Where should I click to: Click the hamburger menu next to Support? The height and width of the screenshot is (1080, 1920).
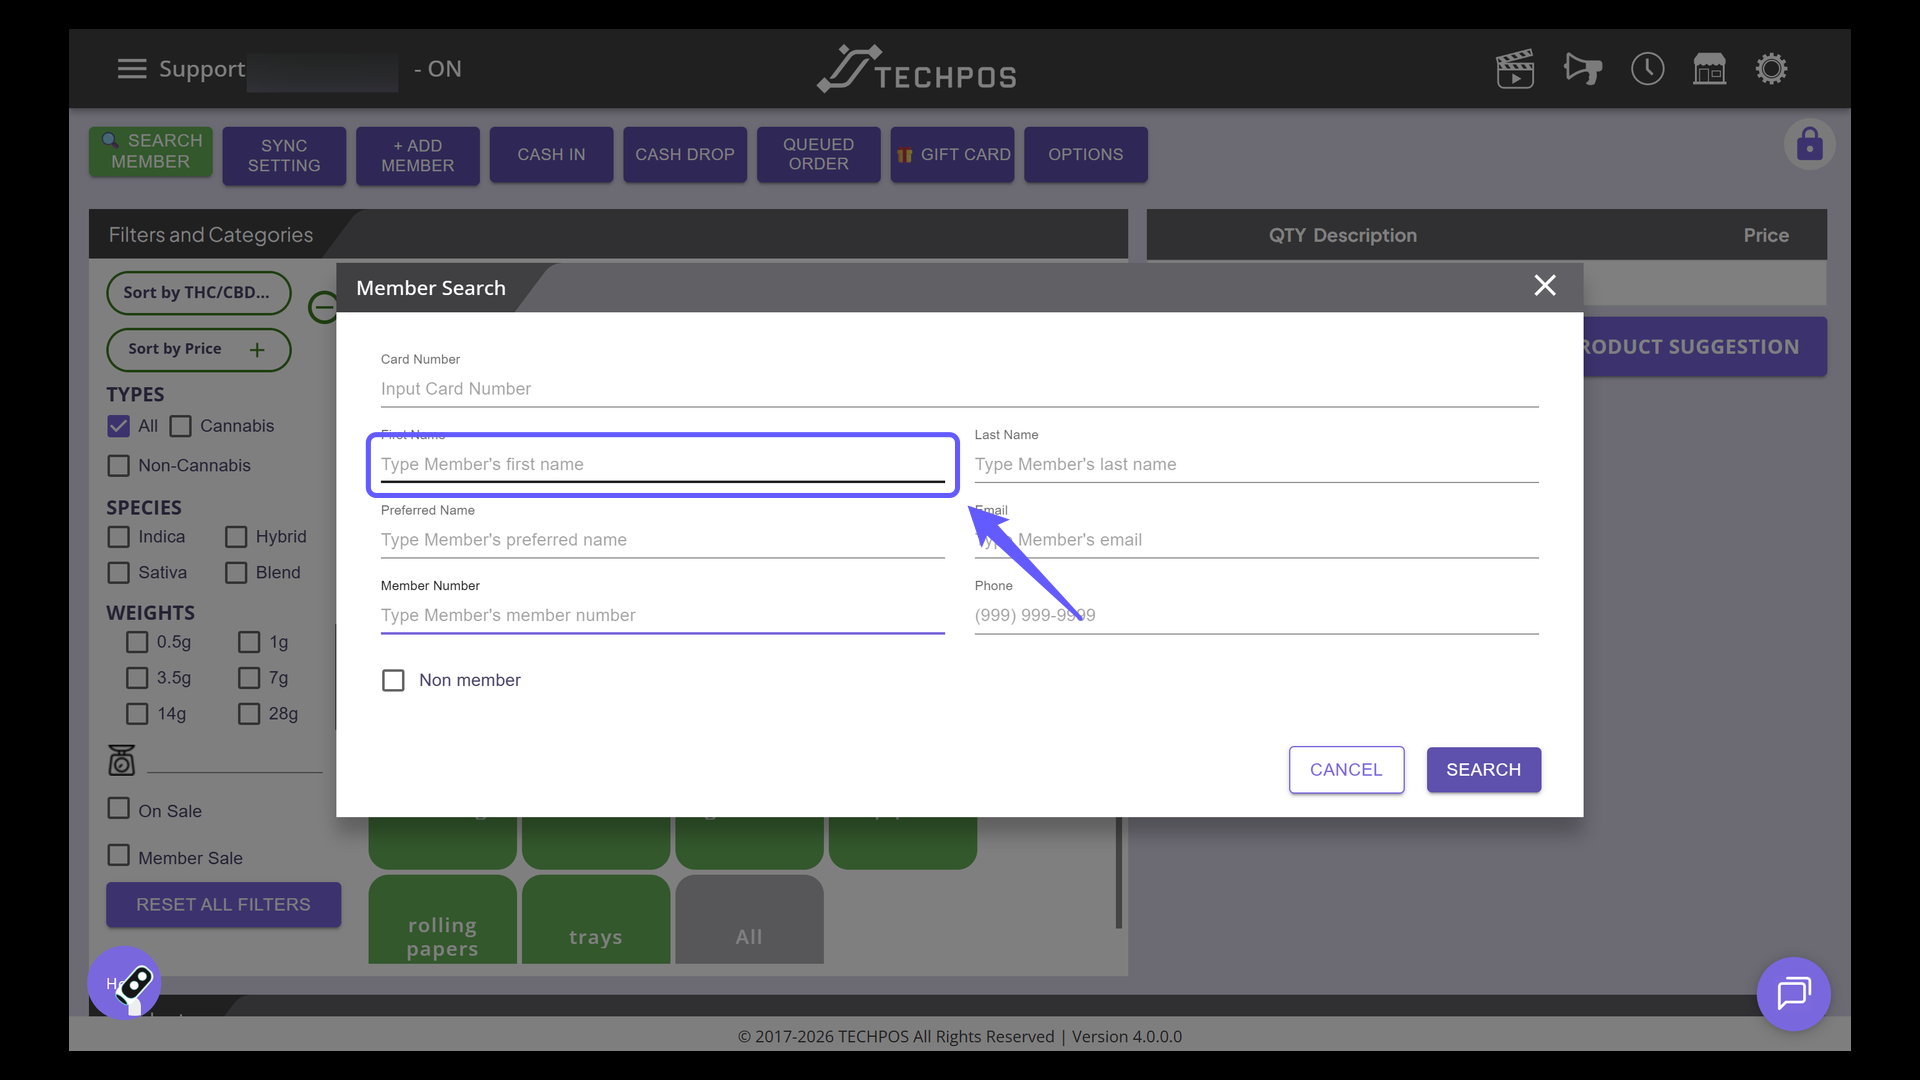[x=131, y=69]
